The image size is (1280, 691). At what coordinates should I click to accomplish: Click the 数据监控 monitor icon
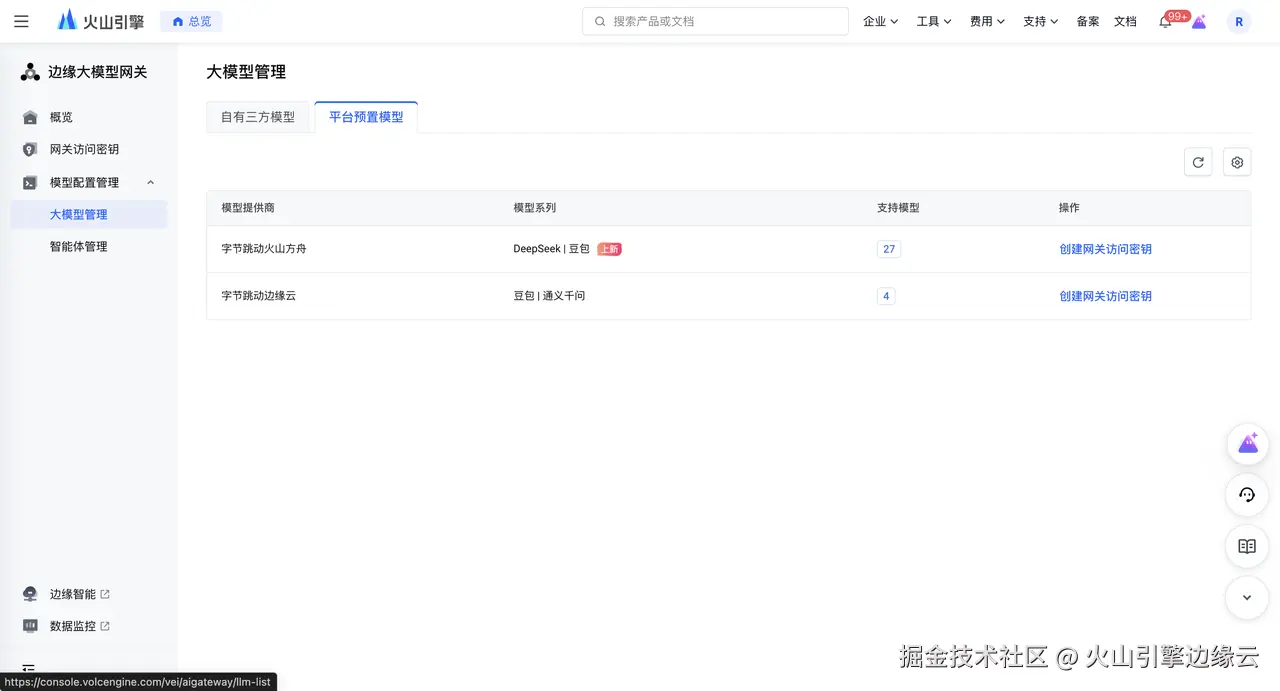pyautogui.click(x=30, y=626)
